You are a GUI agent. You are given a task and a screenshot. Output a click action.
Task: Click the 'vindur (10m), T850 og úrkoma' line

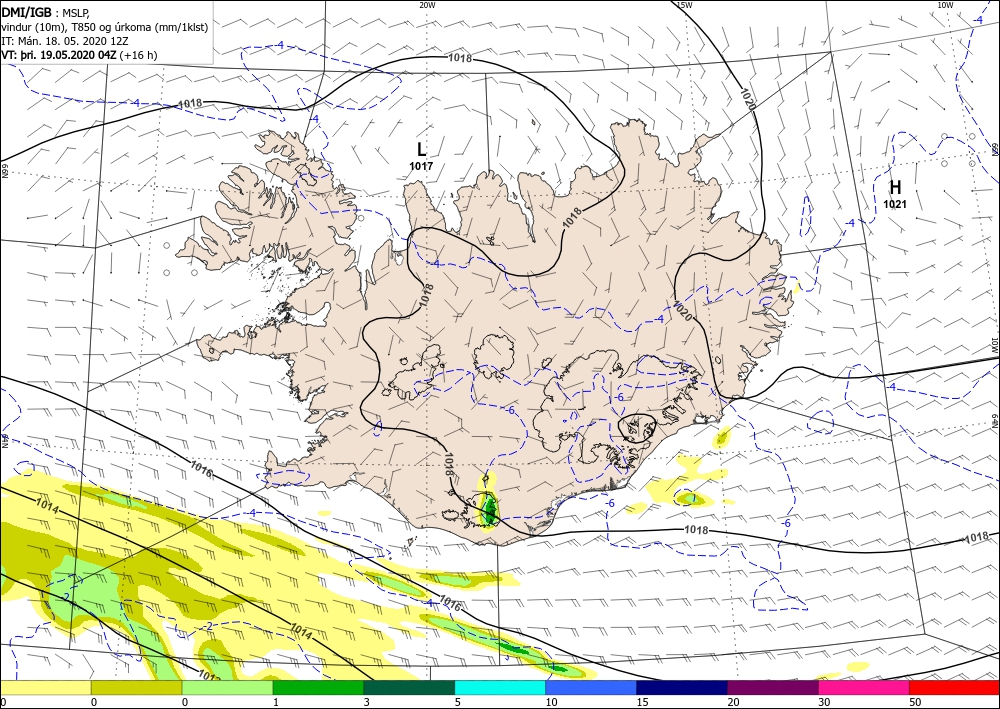tap(105, 27)
